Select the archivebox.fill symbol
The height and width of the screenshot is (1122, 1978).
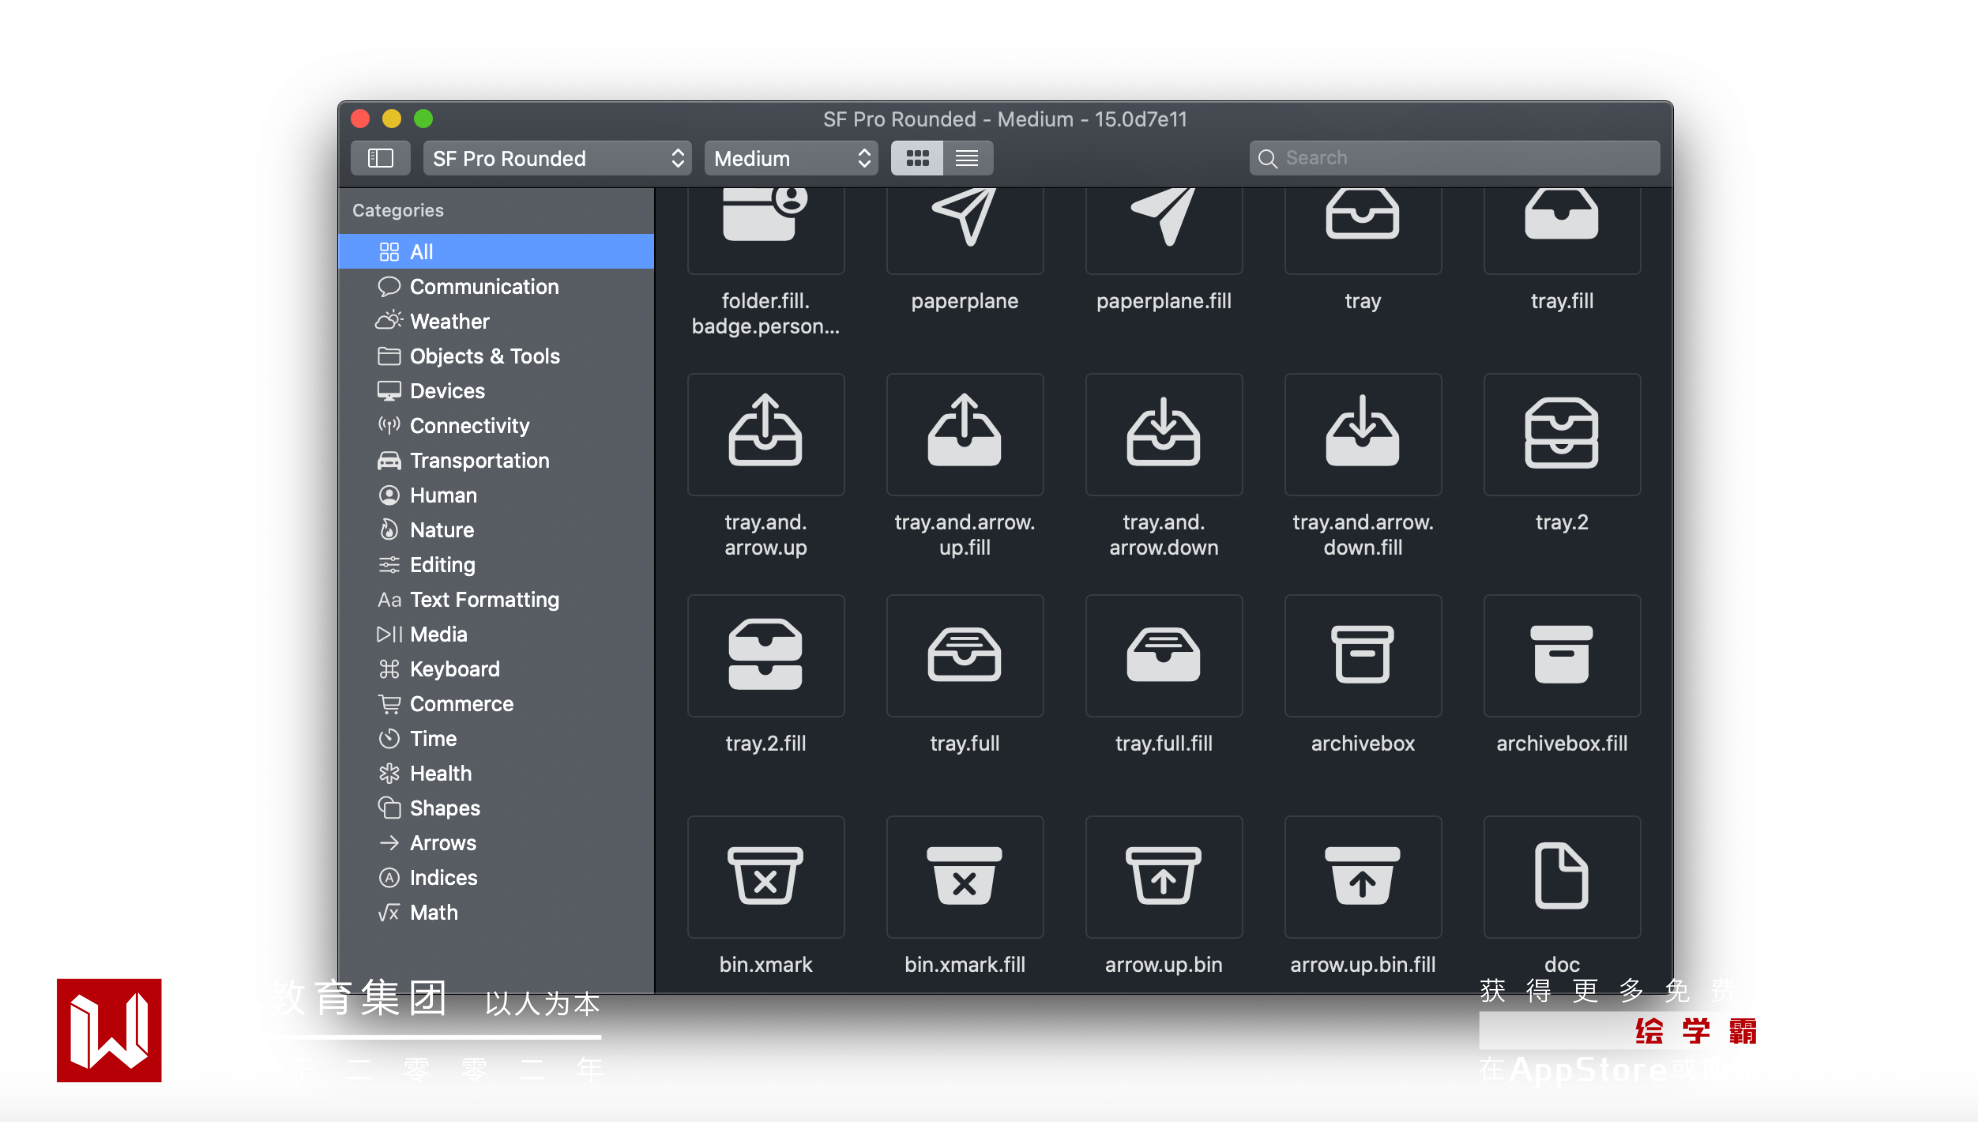point(1561,655)
